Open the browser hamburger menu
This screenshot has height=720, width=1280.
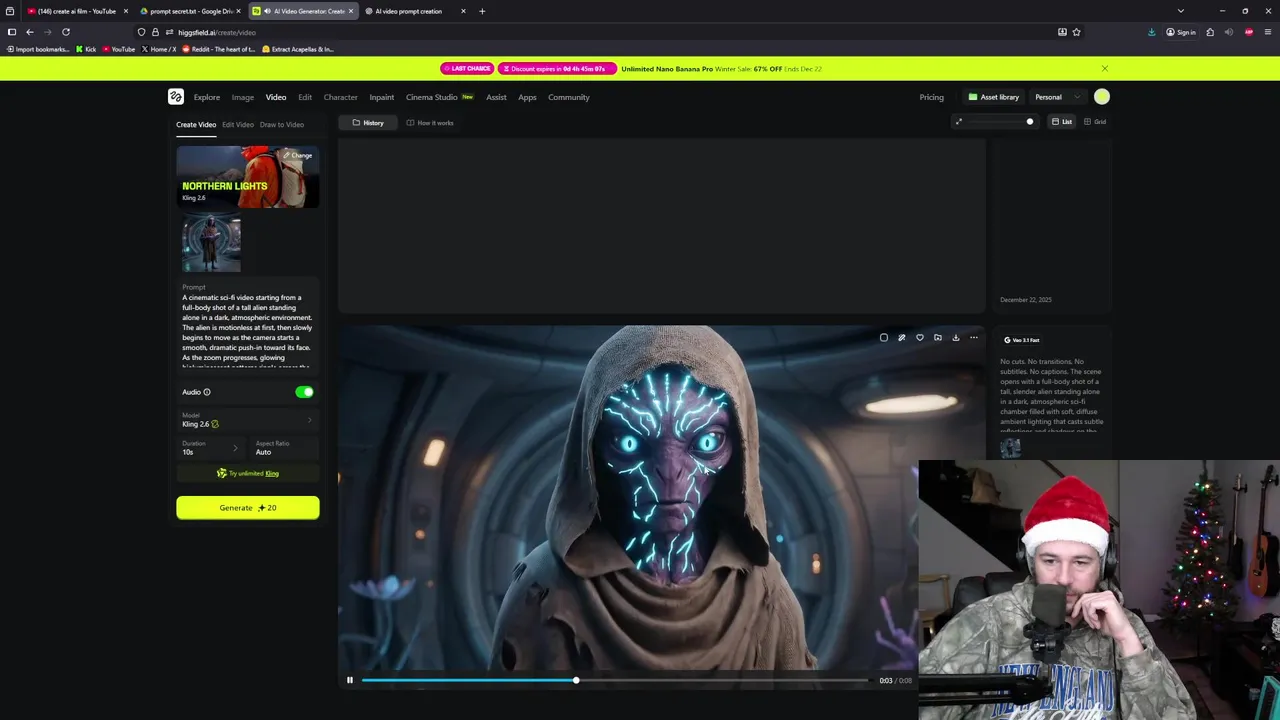[x=1268, y=32]
